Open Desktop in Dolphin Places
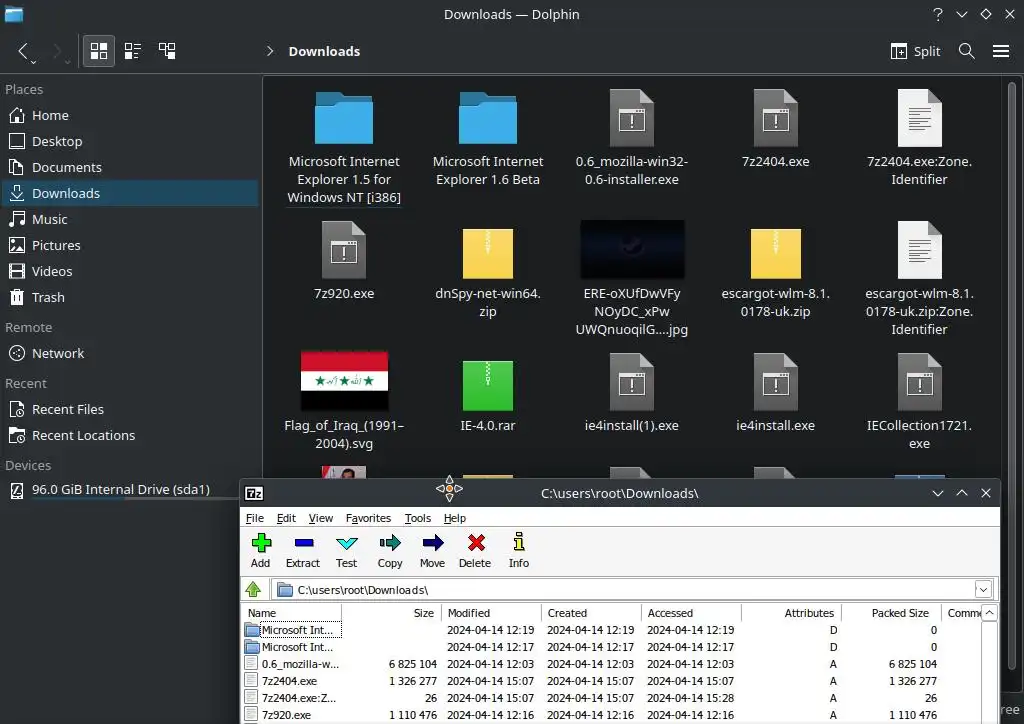This screenshot has height=724, width=1024. click(x=130, y=142)
